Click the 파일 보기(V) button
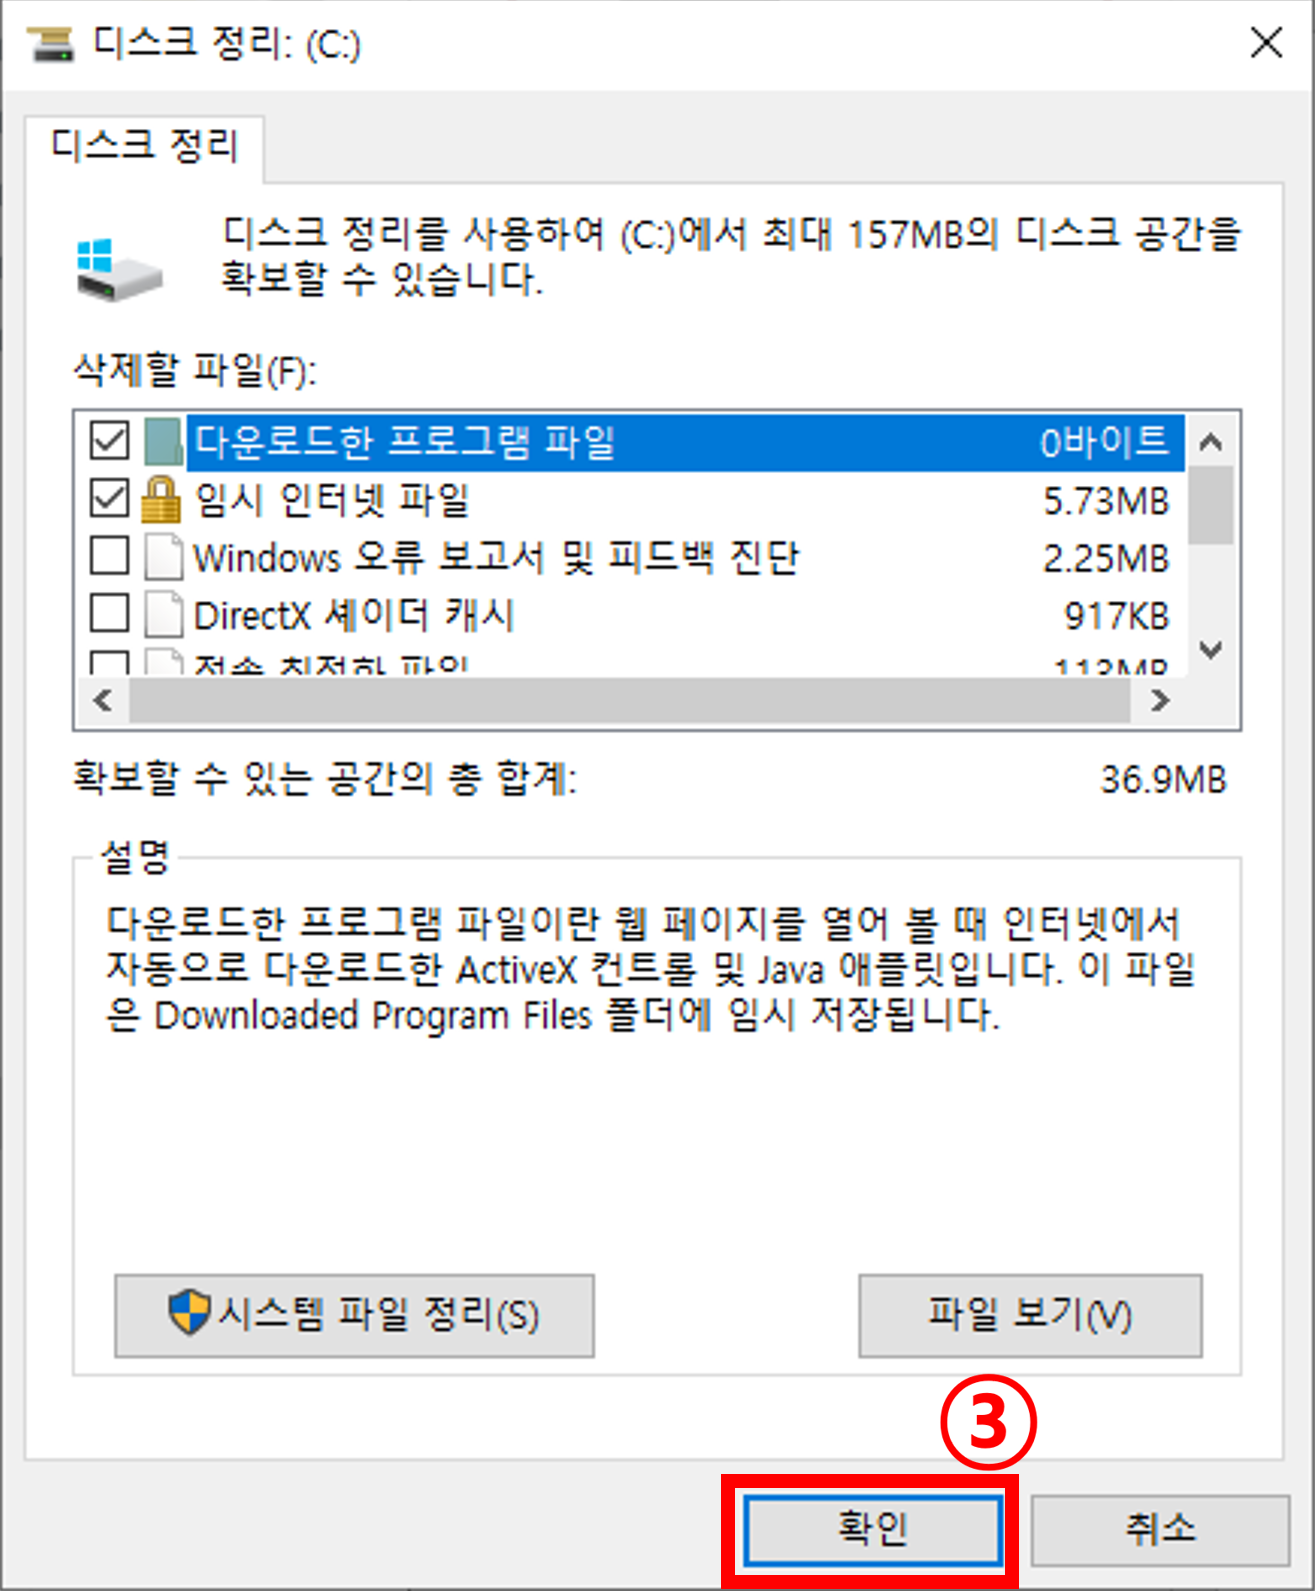 1030,1315
